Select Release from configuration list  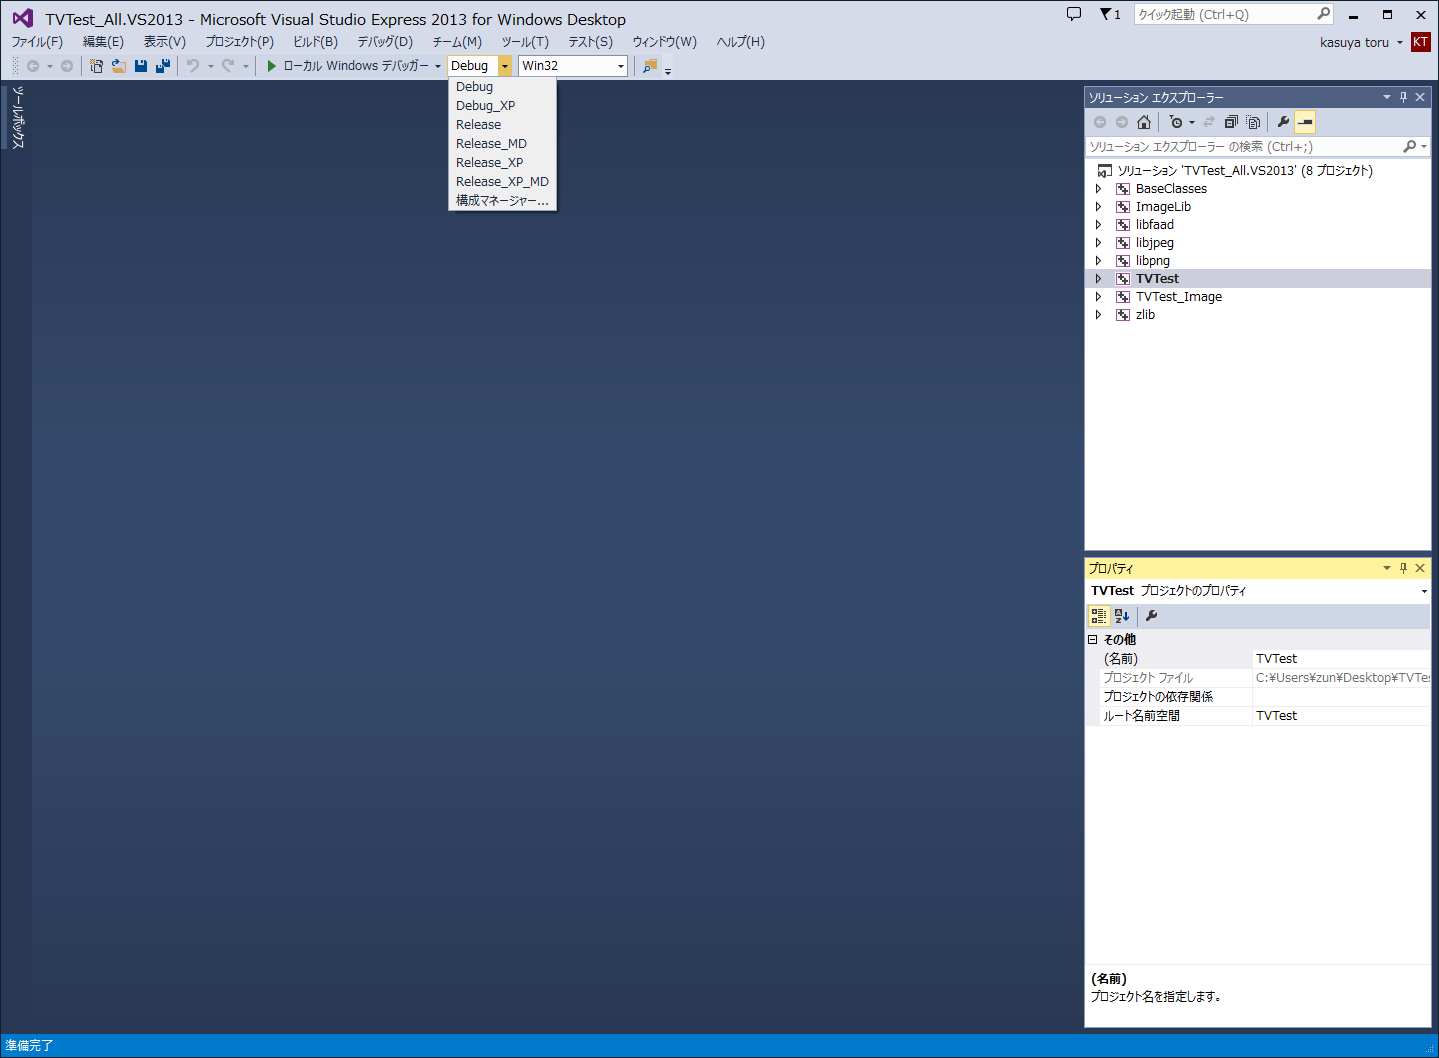(x=502, y=125)
